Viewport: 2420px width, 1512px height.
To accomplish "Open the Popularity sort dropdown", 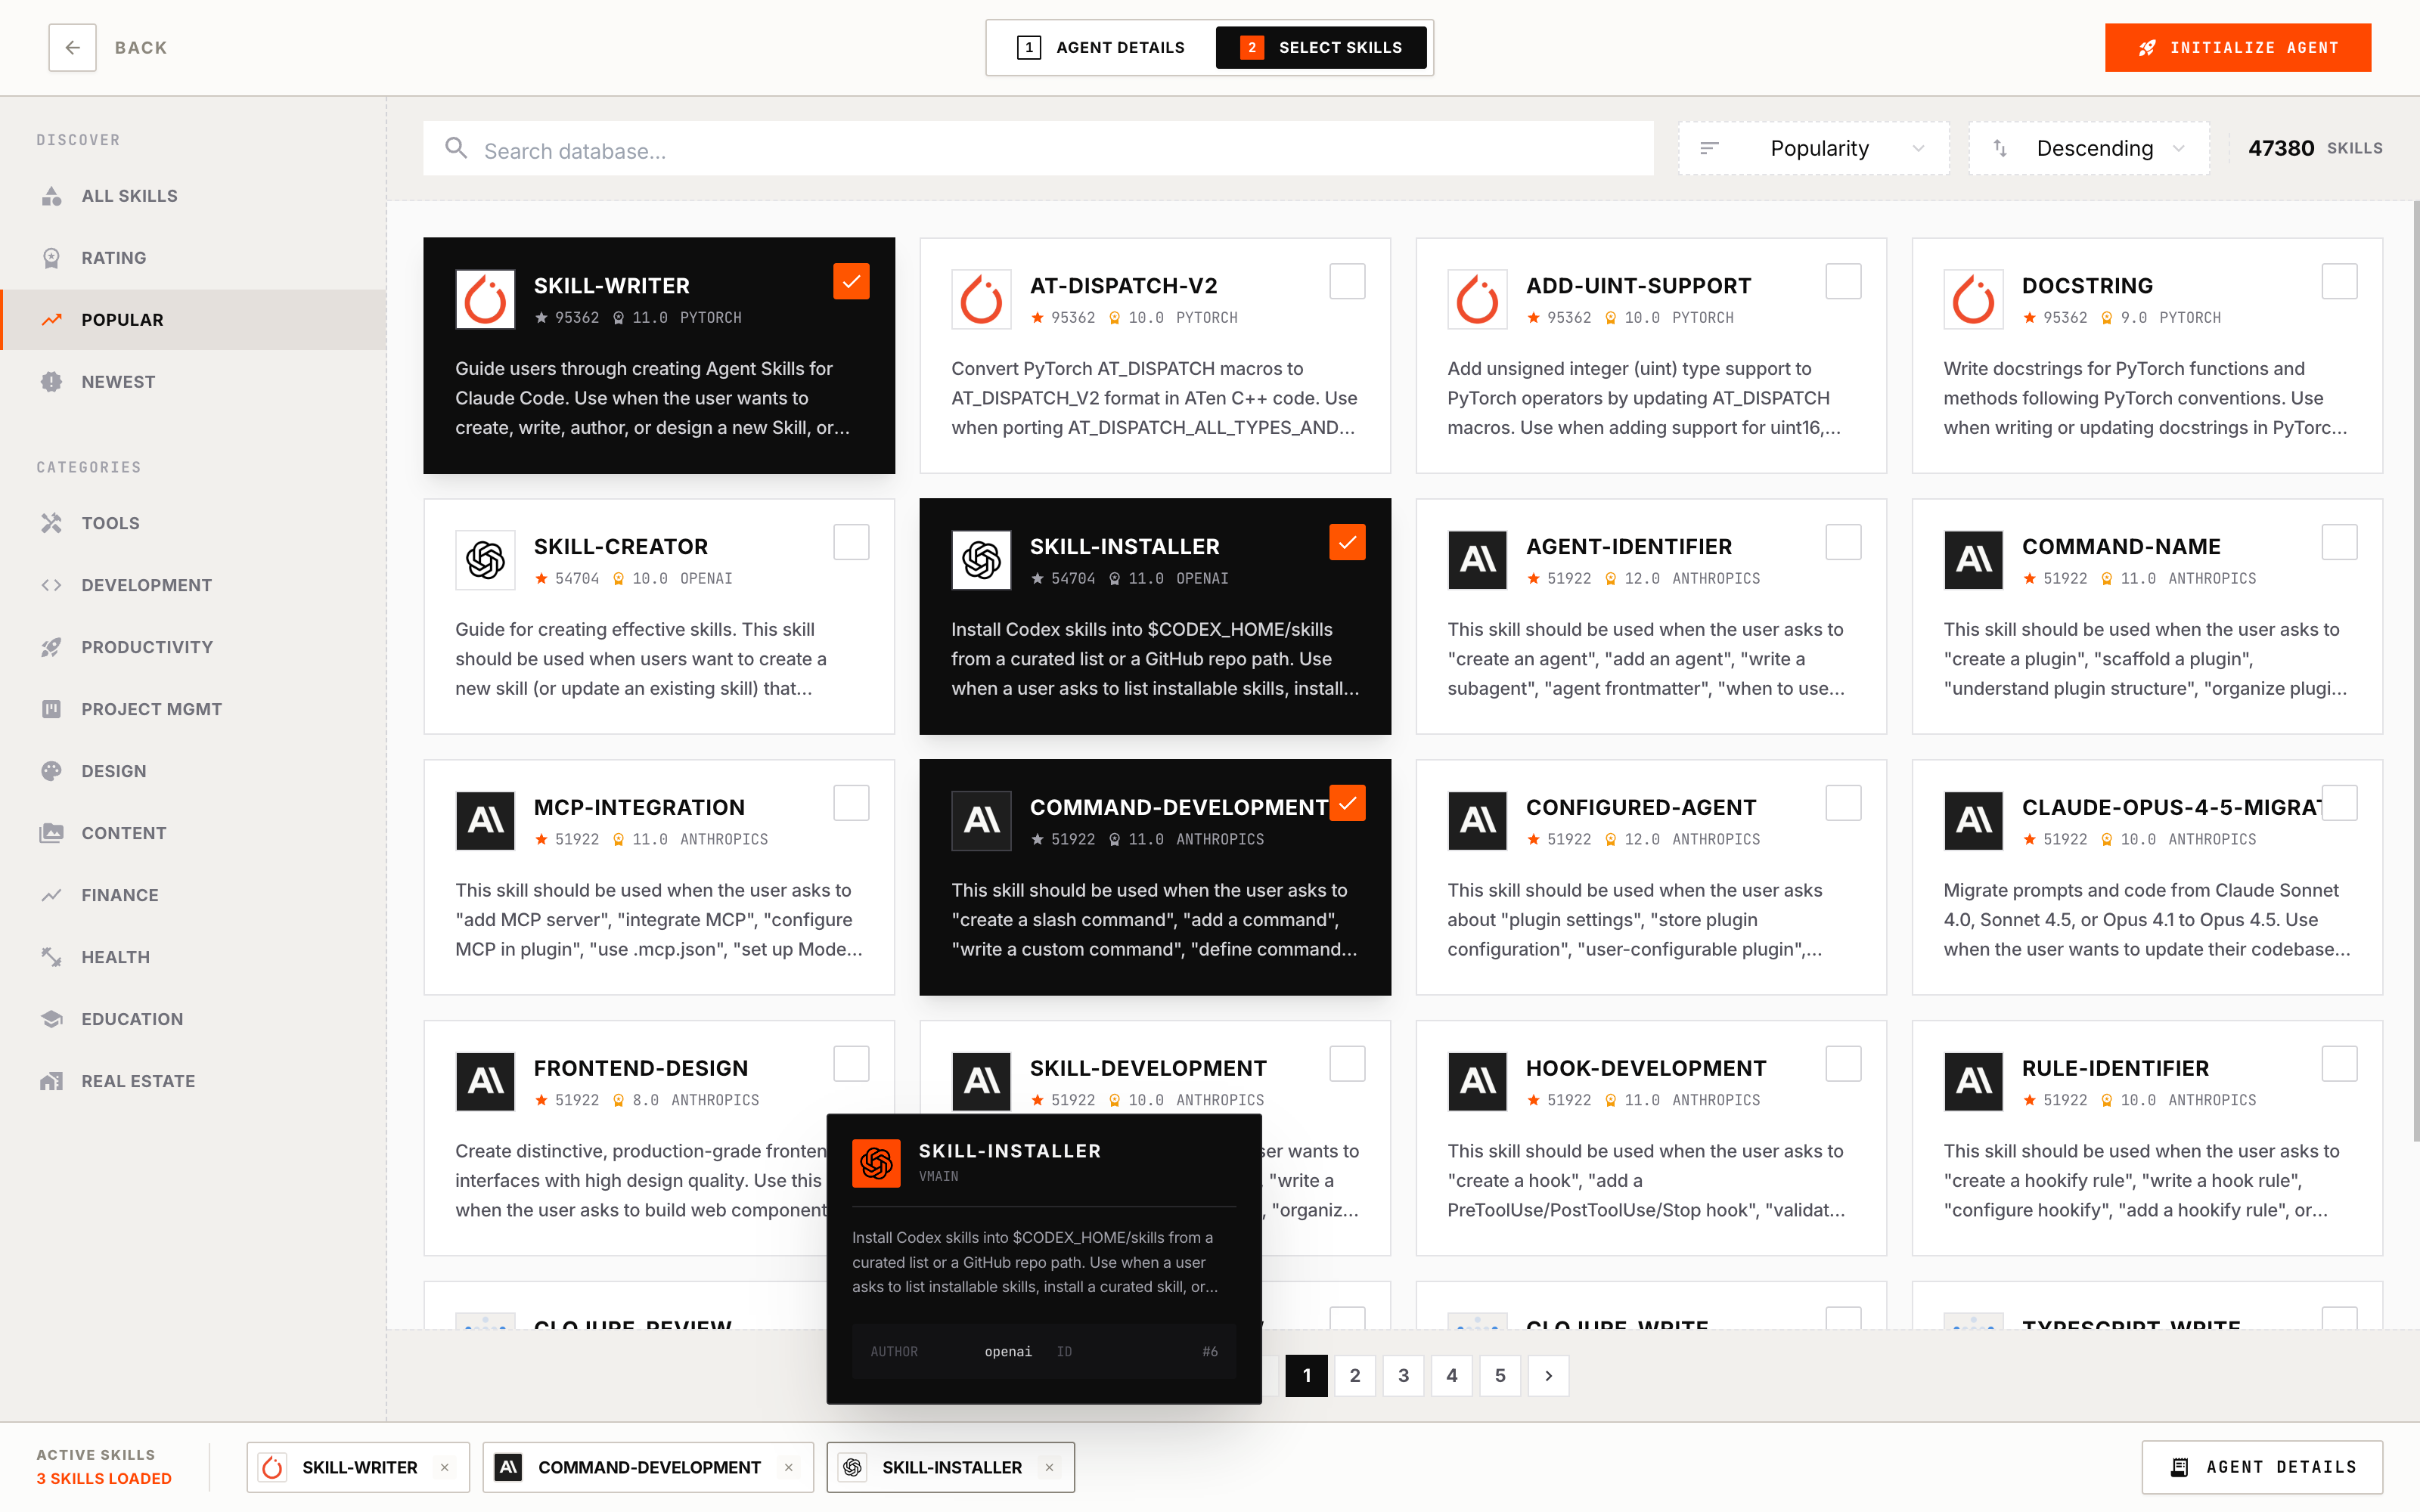I will tap(1813, 149).
